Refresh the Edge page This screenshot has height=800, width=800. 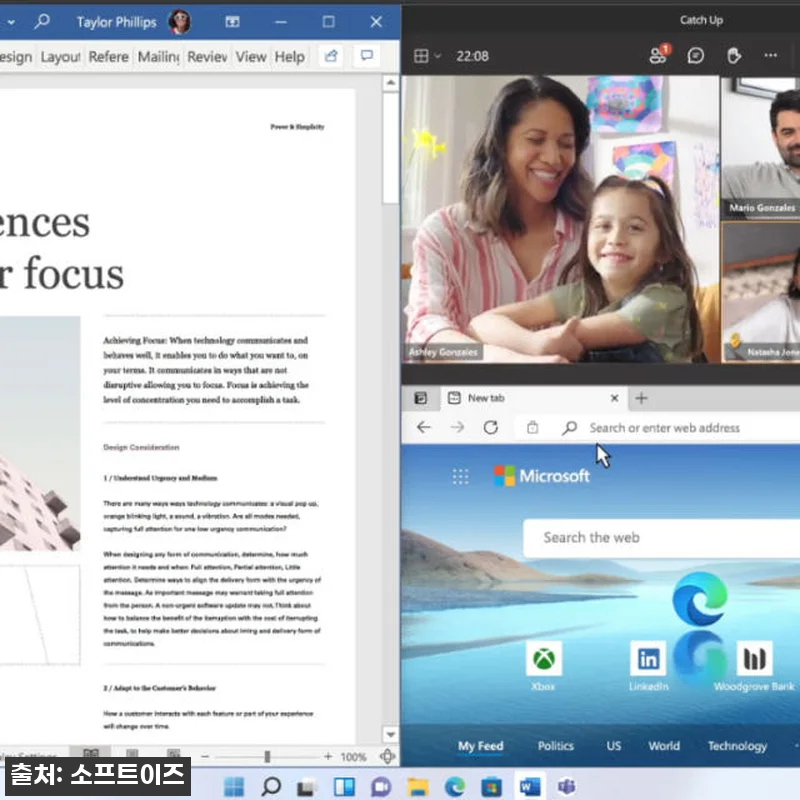click(x=491, y=427)
